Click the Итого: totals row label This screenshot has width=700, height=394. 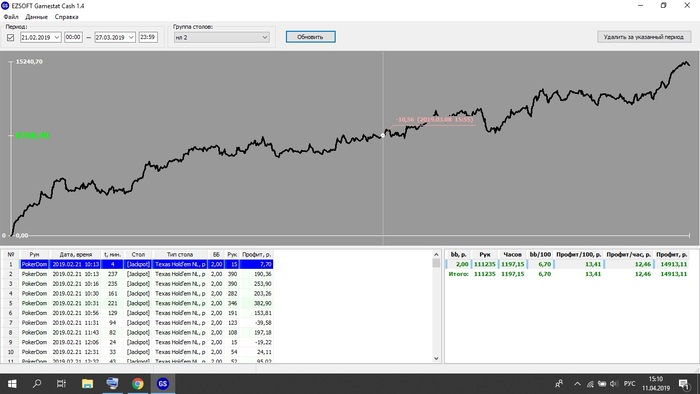pos(458,274)
